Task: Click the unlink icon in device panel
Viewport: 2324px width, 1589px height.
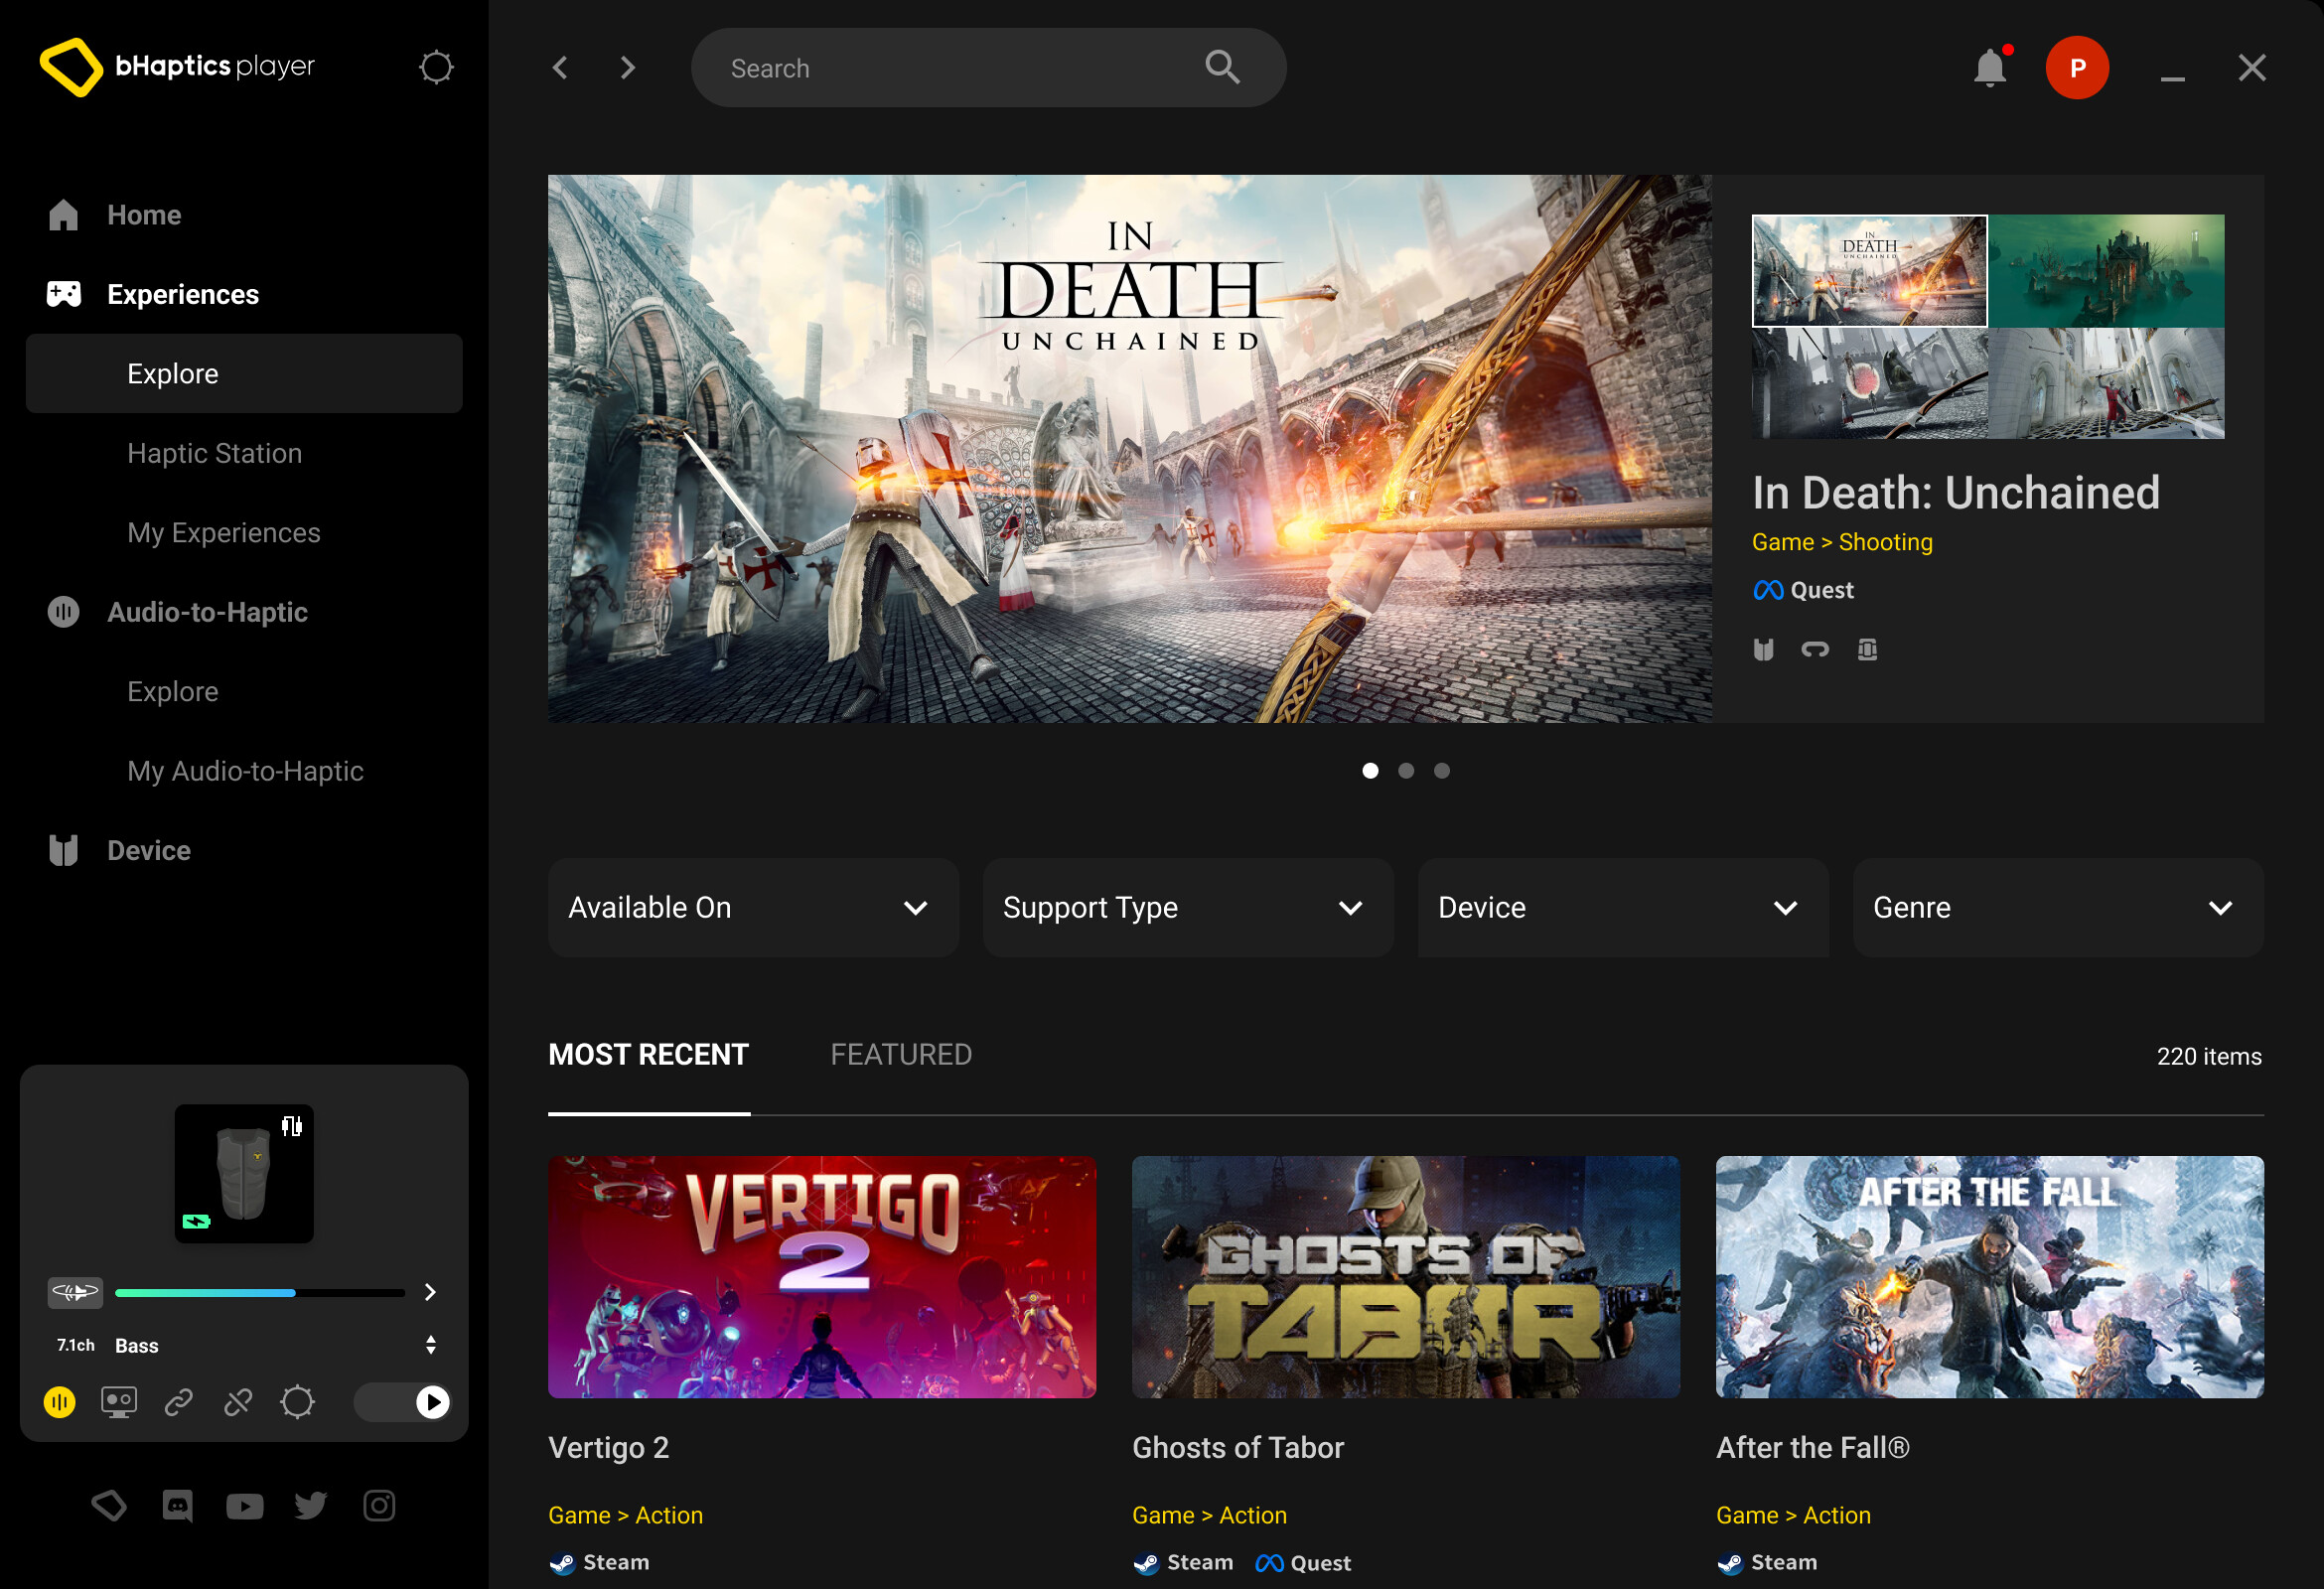Action: coord(239,1402)
